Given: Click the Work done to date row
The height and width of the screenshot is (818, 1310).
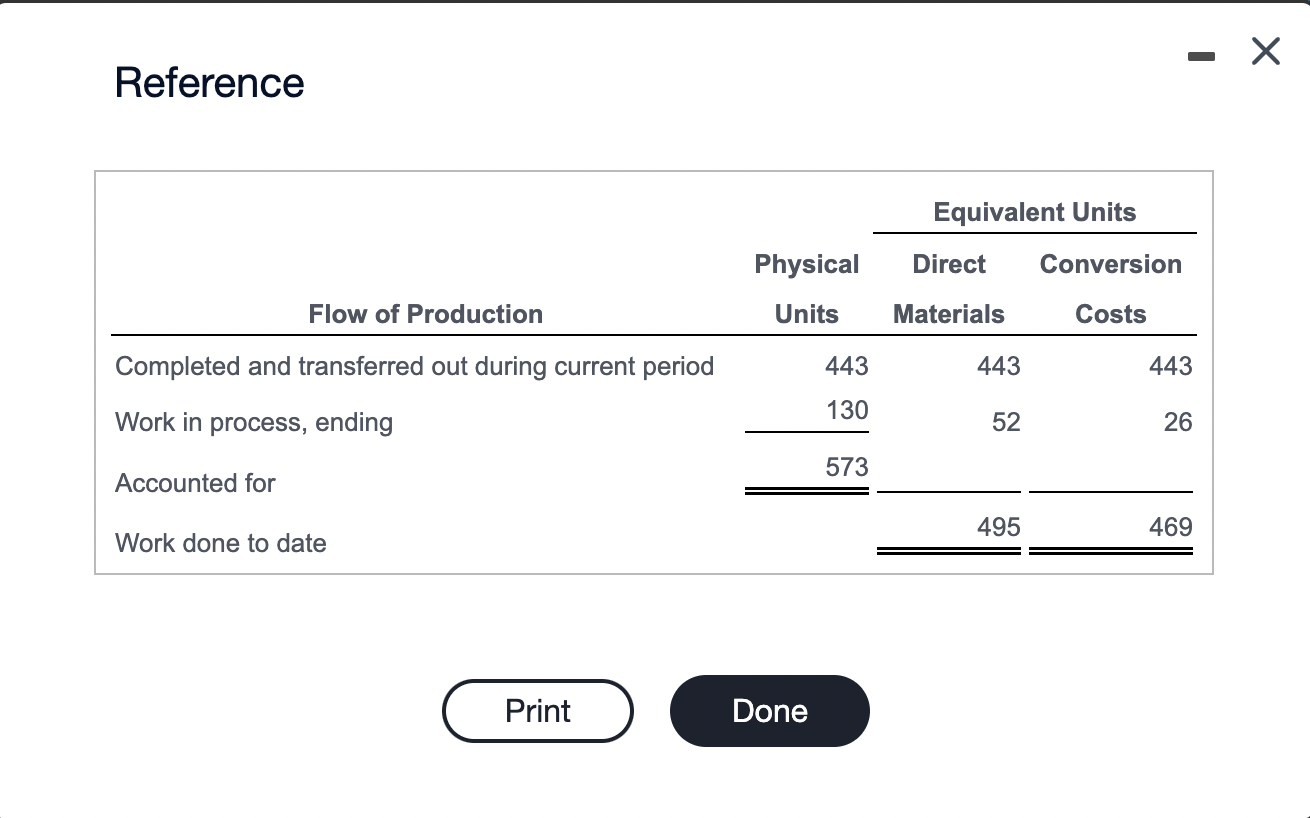Looking at the screenshot, I should pyautogui.click(x=220, y=543).
